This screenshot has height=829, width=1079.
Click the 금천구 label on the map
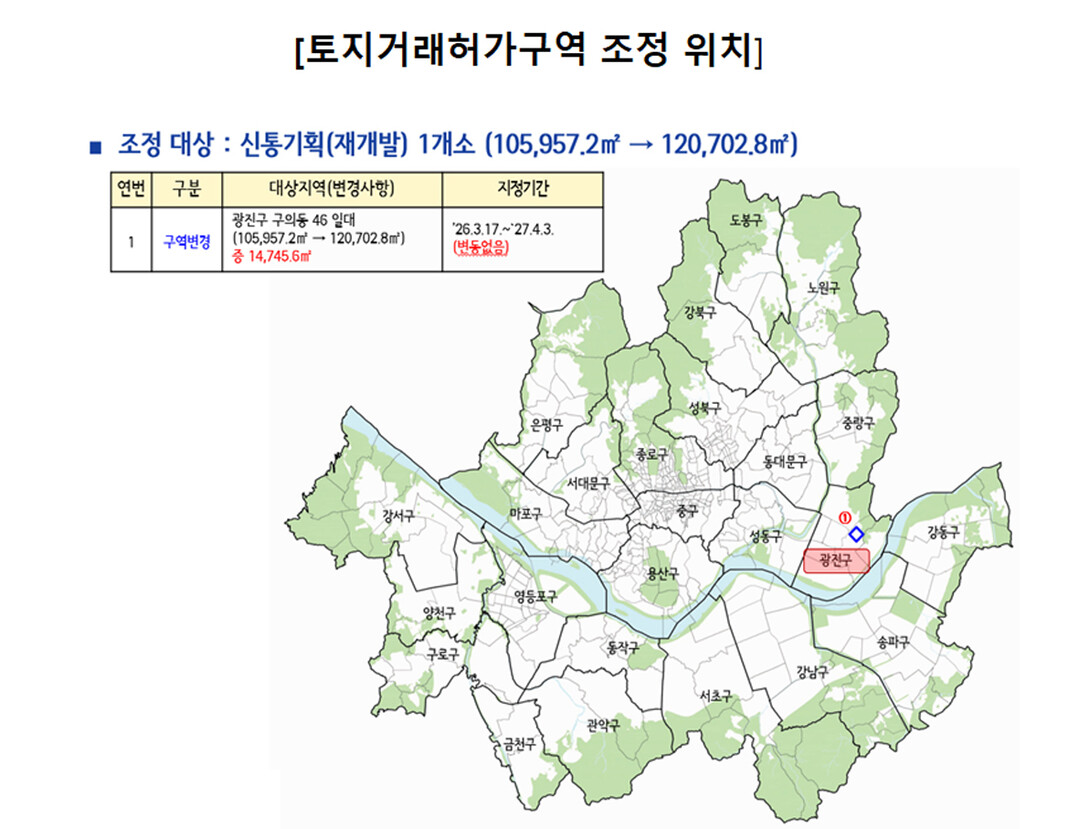(520, 744)
